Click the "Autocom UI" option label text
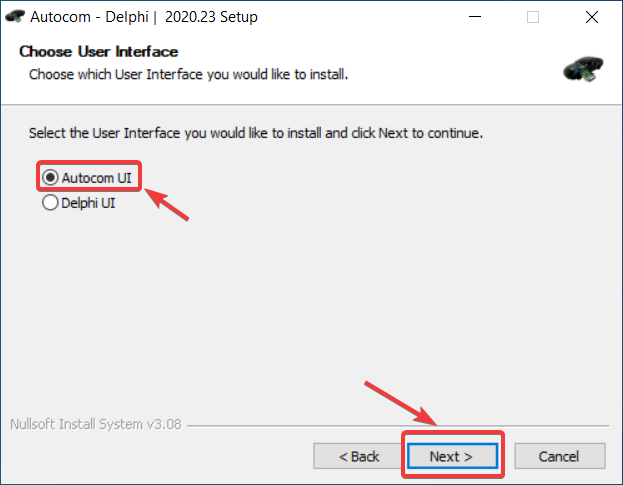The height and width of the screenshot is (485, 623). [96, 177]
